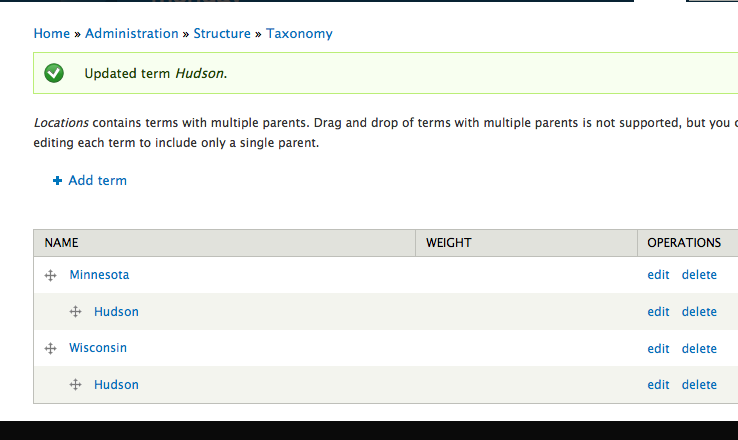Navigate to Structure breadcrumb
Image resolution: width=738 pixels, height=440 pixels.
click(222, 33)
